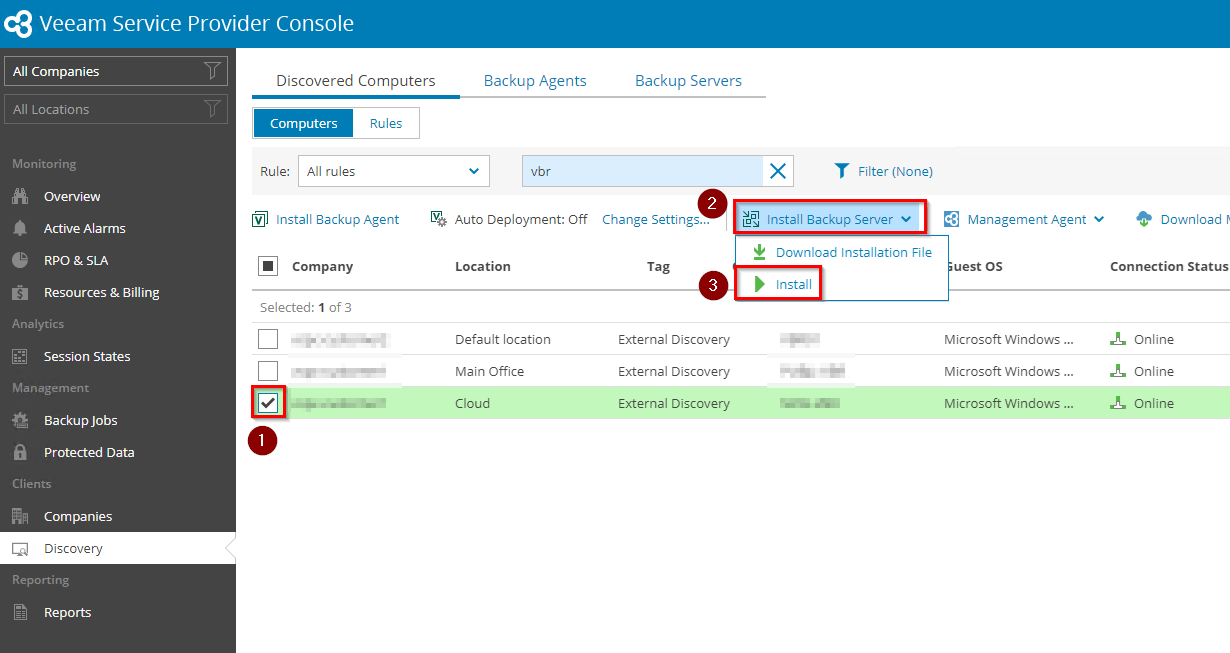
Task: Expand the Install Backup Server dropdown
Action: click(829, 219)
